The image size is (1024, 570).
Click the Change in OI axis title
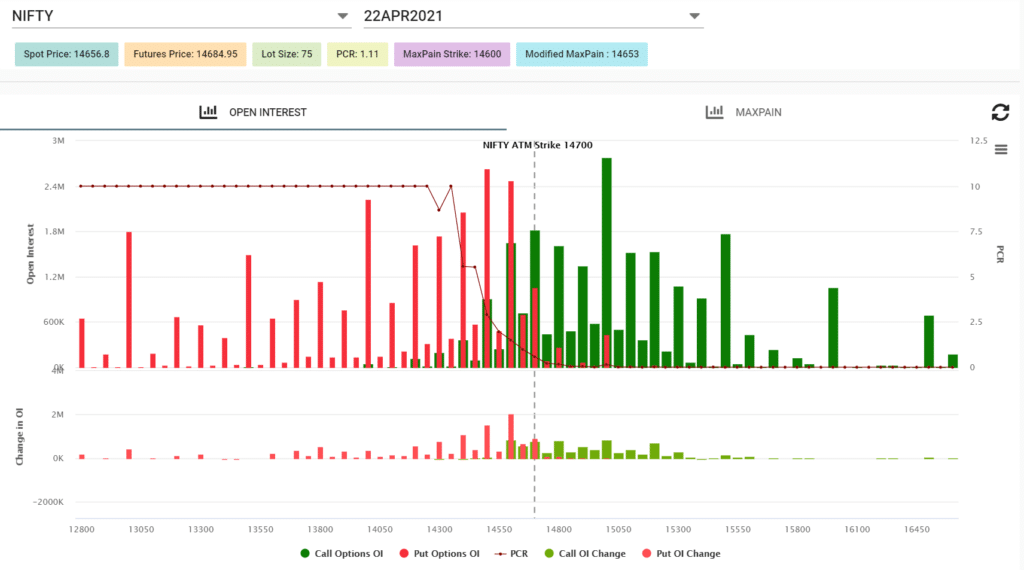click(x=19, y=437)
